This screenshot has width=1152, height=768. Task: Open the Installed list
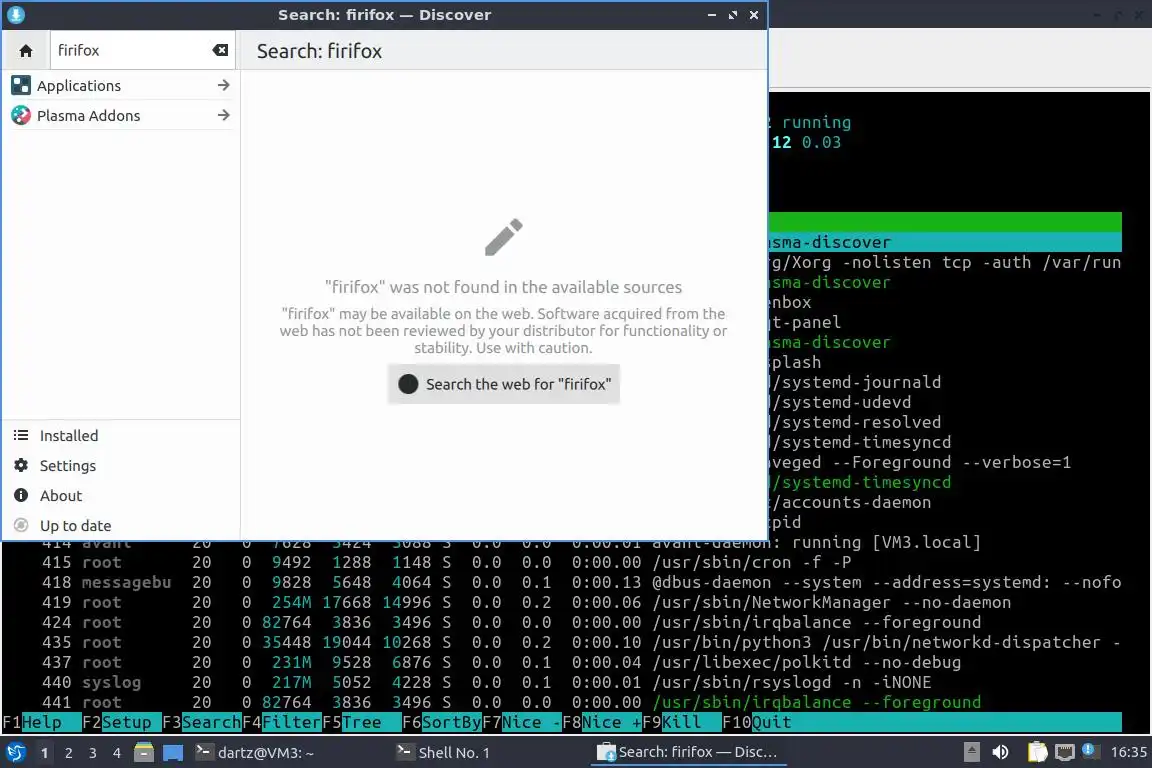(x=120, y=436)
